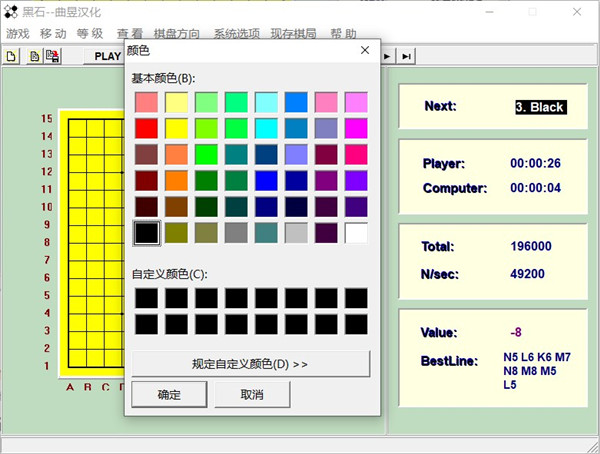
Task: Pick the pure red swatch in second row
Action: [146, 128]
